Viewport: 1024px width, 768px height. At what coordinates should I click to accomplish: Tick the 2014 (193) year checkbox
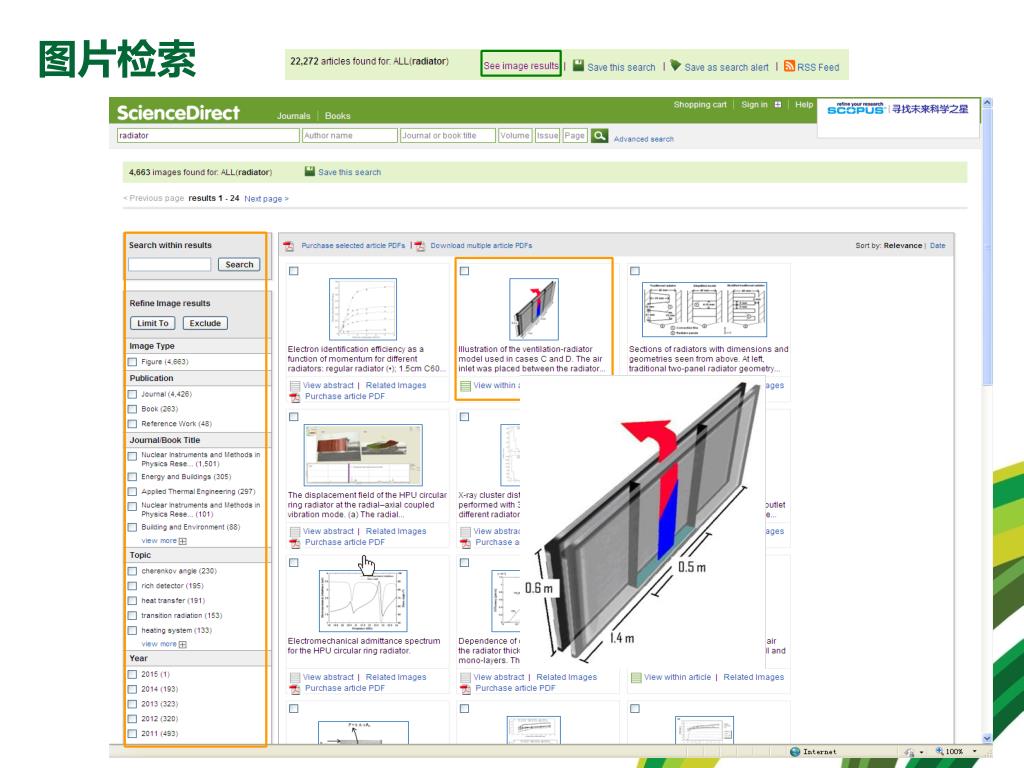click(133, 690)
